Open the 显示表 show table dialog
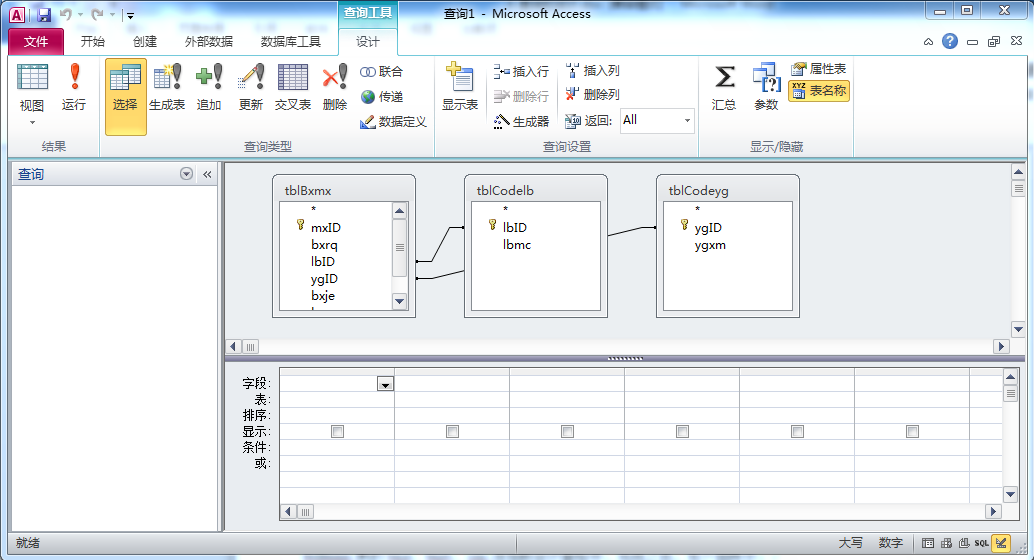This screenshot has height=560, width=1034. click(x=460, y=87)
